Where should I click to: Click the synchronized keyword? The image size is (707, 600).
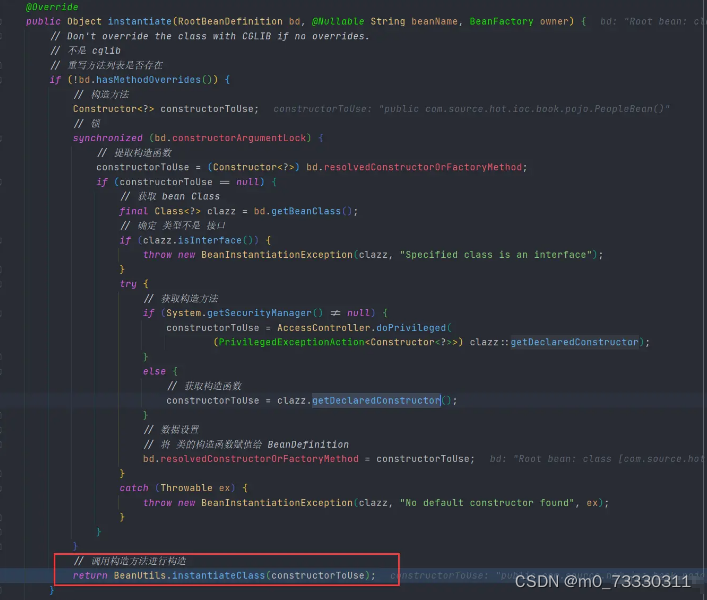108,138
